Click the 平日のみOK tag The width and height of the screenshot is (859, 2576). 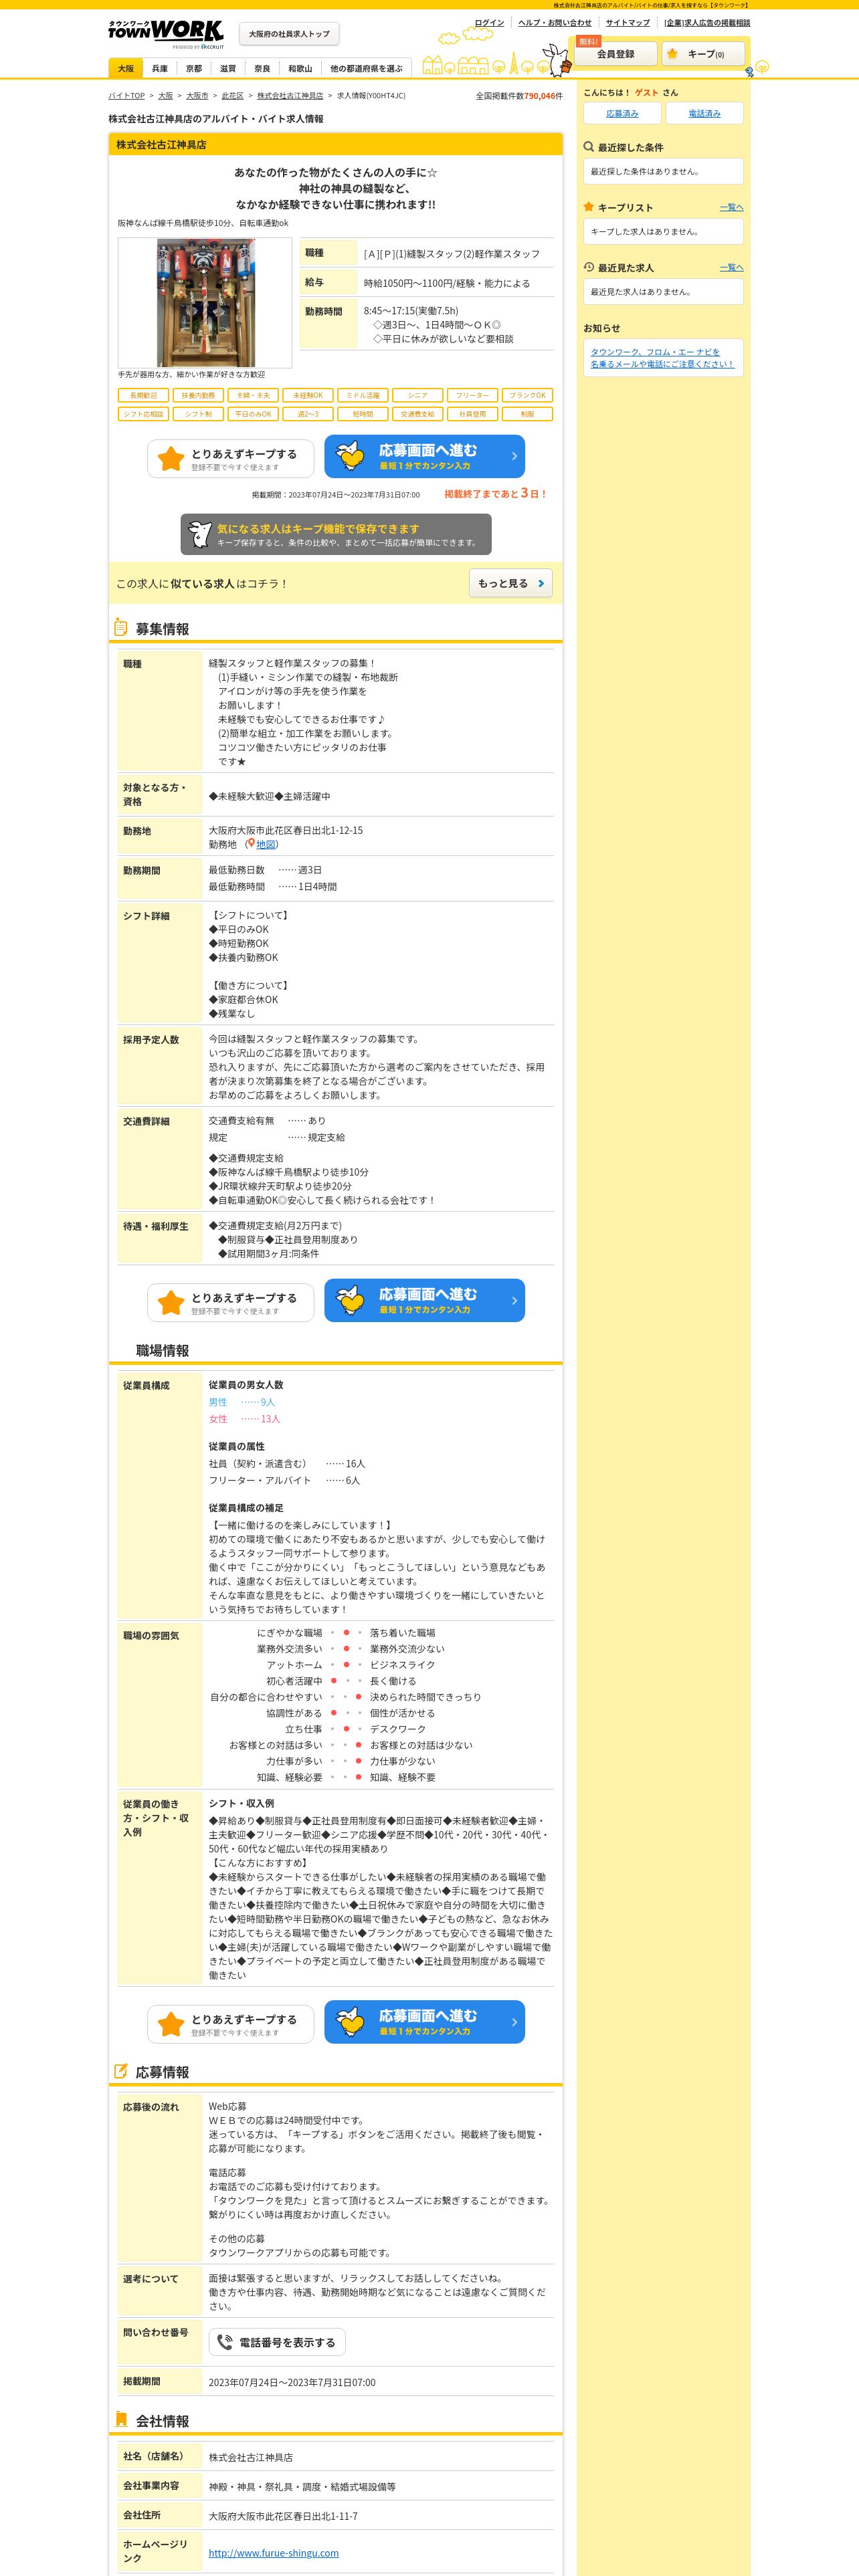coord(253,413)
